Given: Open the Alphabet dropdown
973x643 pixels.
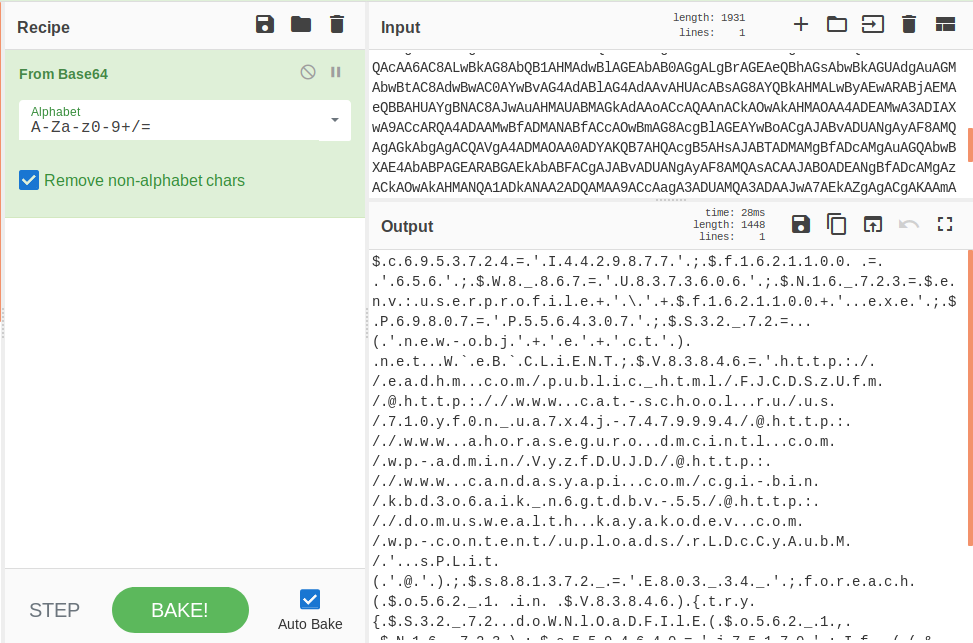Looking at the screenshot, I should coord(334,121).
